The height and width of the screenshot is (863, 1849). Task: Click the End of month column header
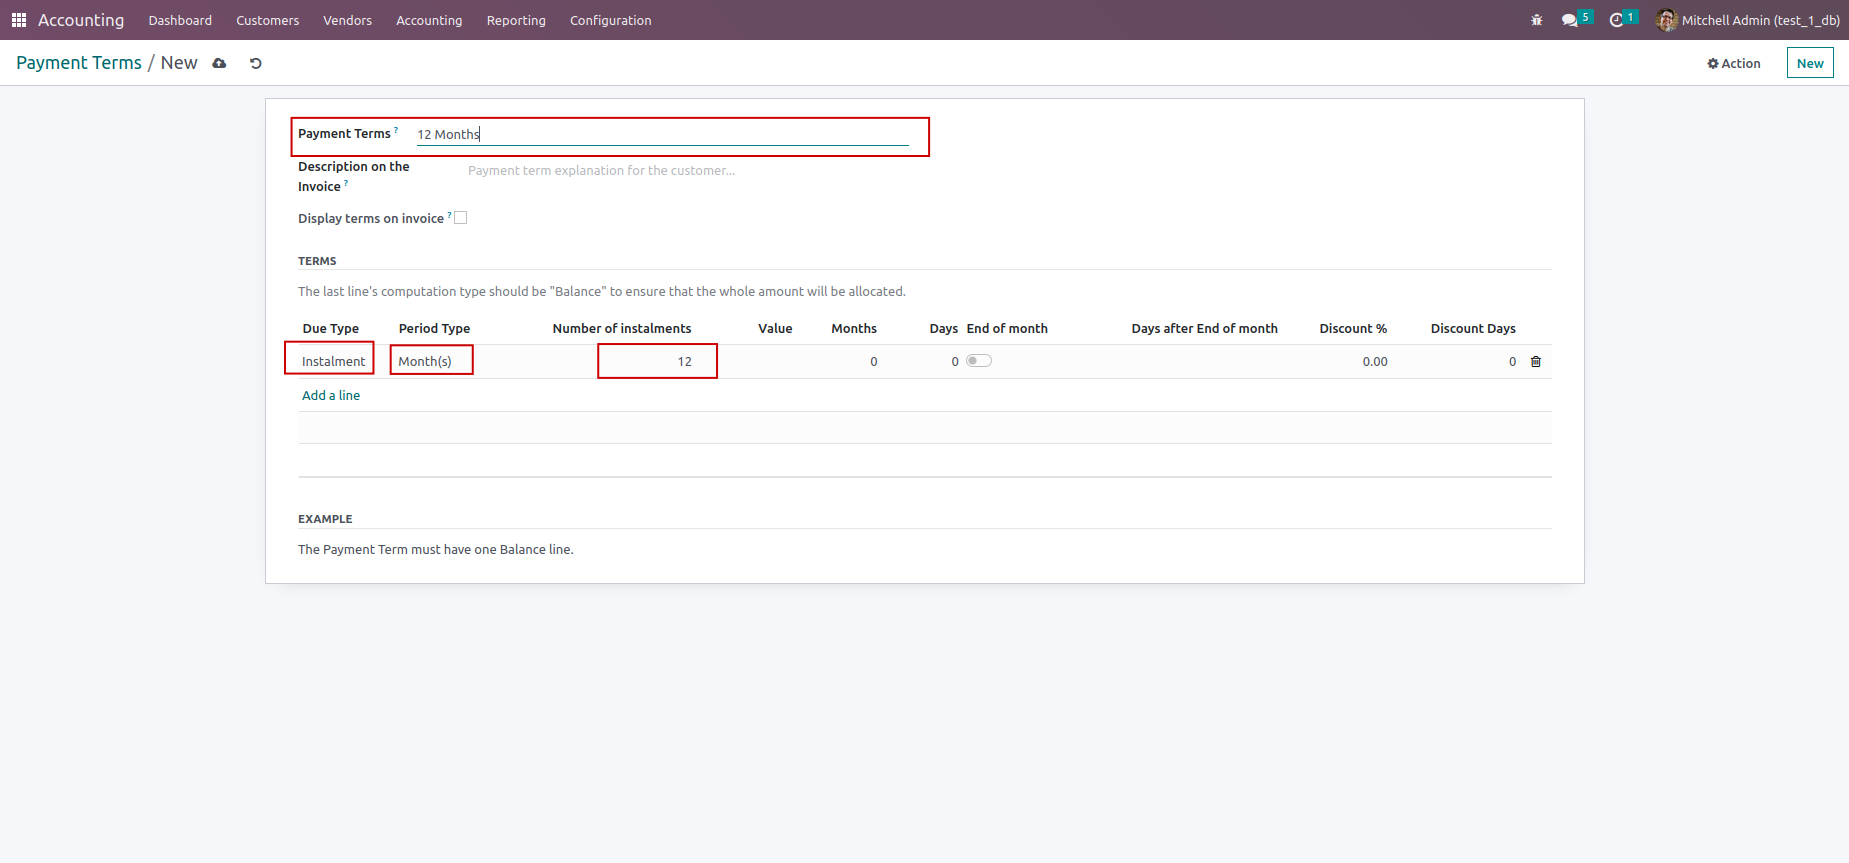[x=1007, y=329]
